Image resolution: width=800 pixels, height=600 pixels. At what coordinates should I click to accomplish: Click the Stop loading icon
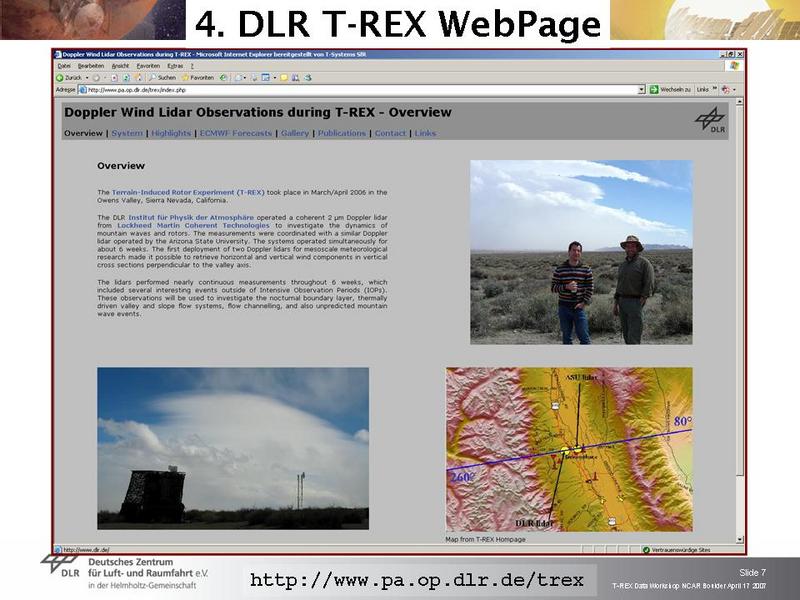click(115, 78)
